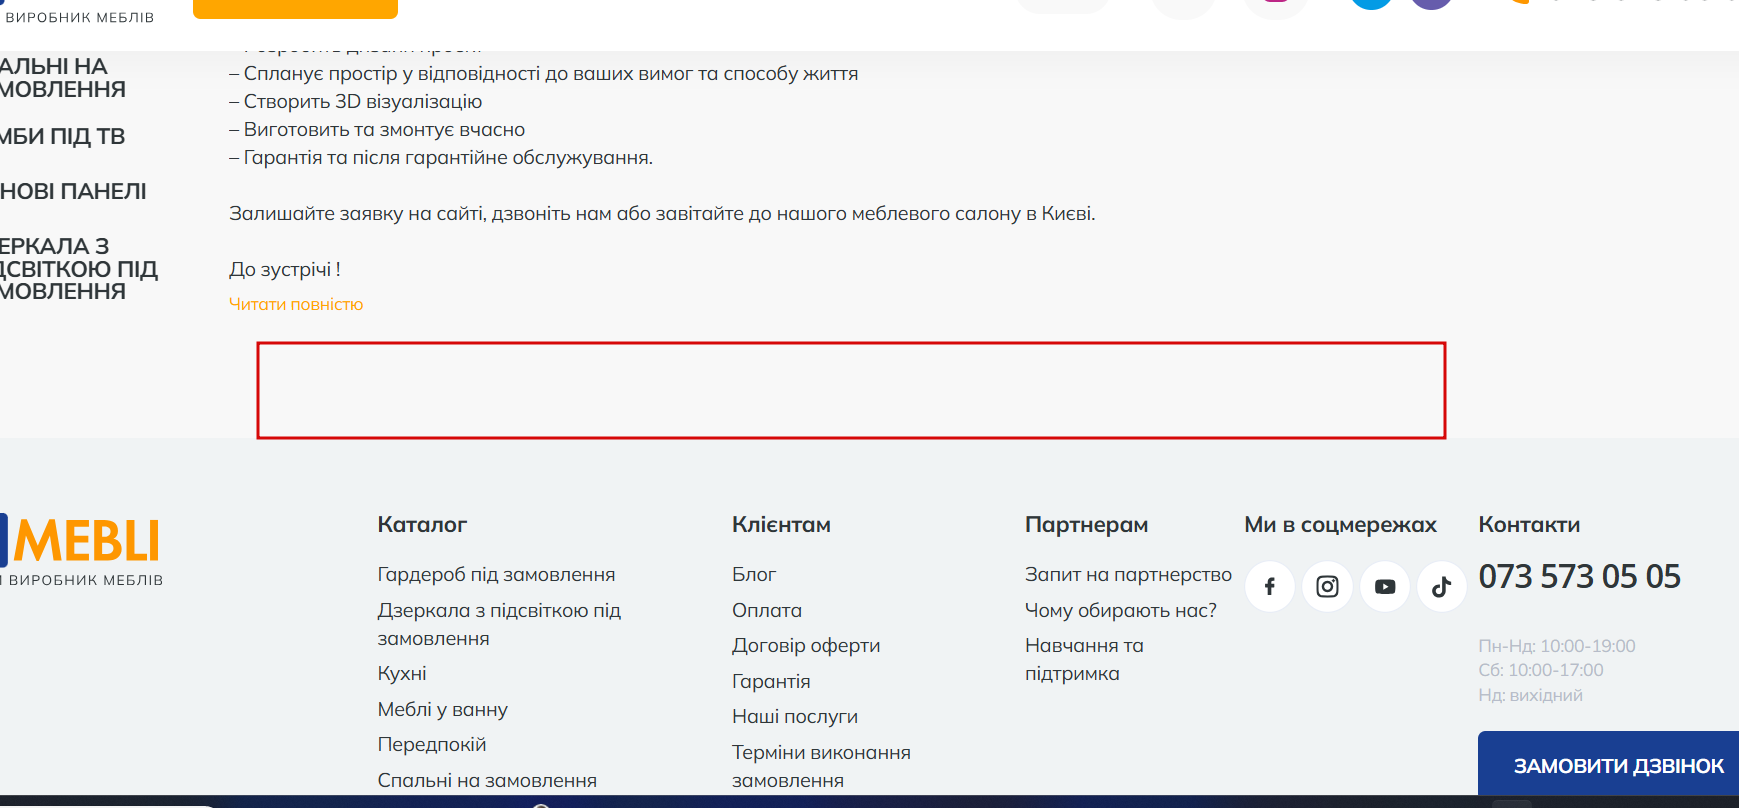Click the line 'Виготовить та змонтує вчасно'
This screenshot has height=808, width=1739.
(377, 130)
